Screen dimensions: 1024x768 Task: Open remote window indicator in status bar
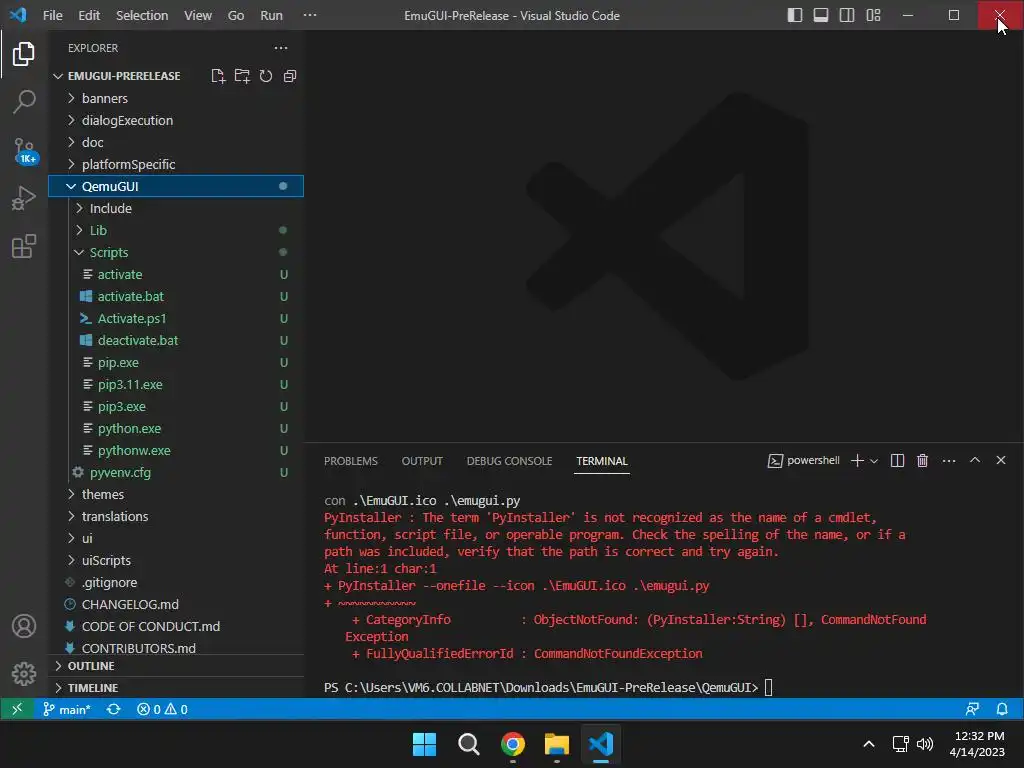(x=17, y=709)
